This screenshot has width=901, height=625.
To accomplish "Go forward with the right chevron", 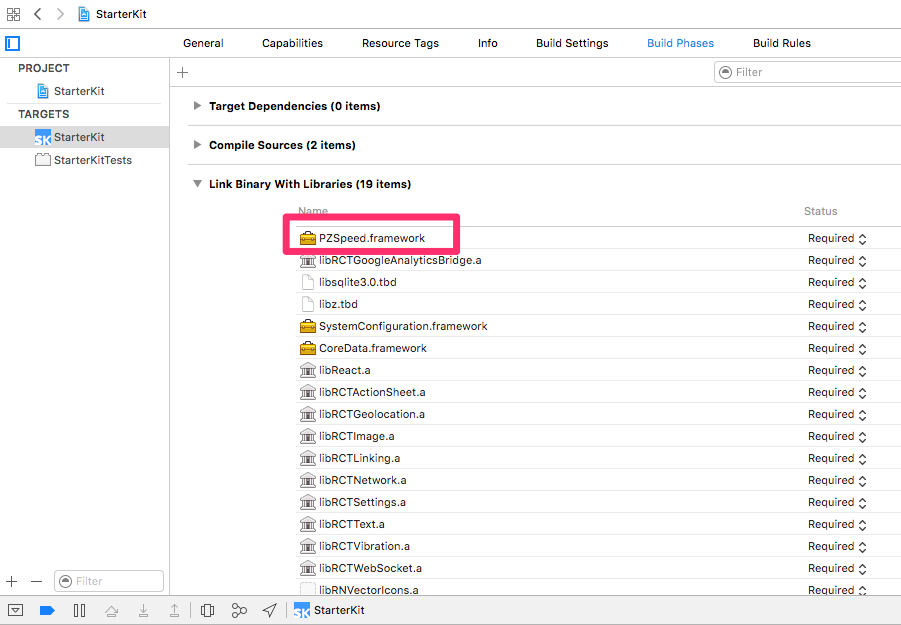I will [60, 14].
